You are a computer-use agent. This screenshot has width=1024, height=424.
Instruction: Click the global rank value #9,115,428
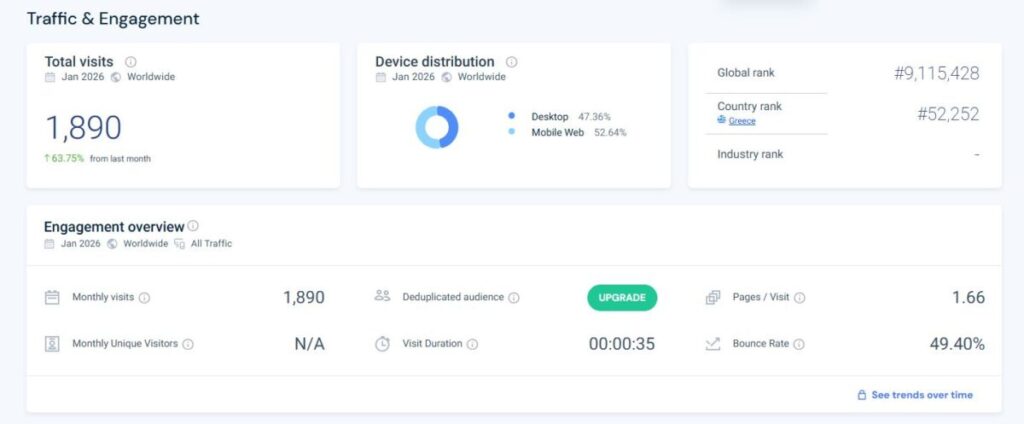[x=935, y=73]
